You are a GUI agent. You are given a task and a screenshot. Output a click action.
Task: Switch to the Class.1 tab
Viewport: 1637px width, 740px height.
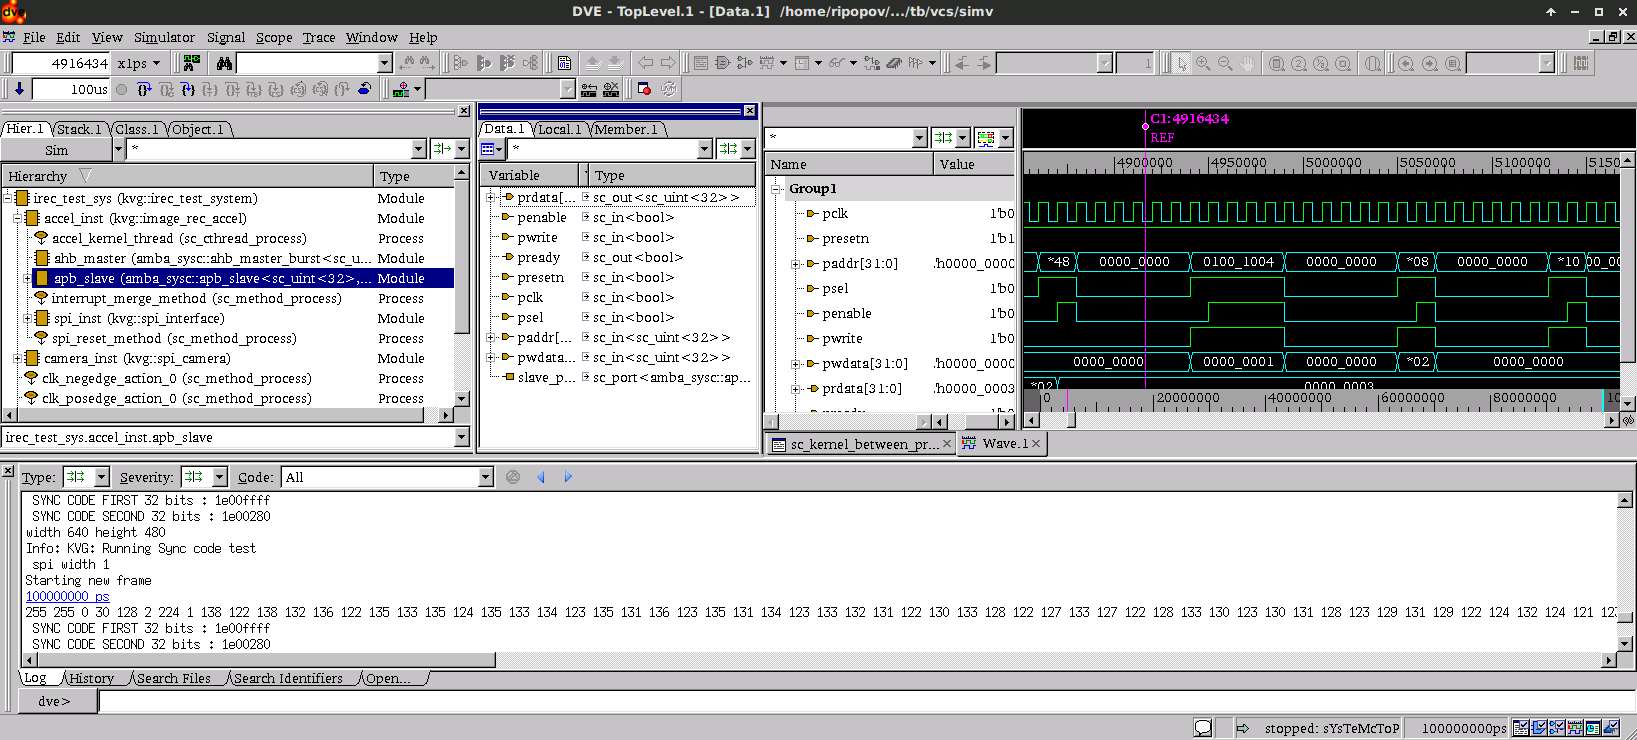click(x=136, y=129)
